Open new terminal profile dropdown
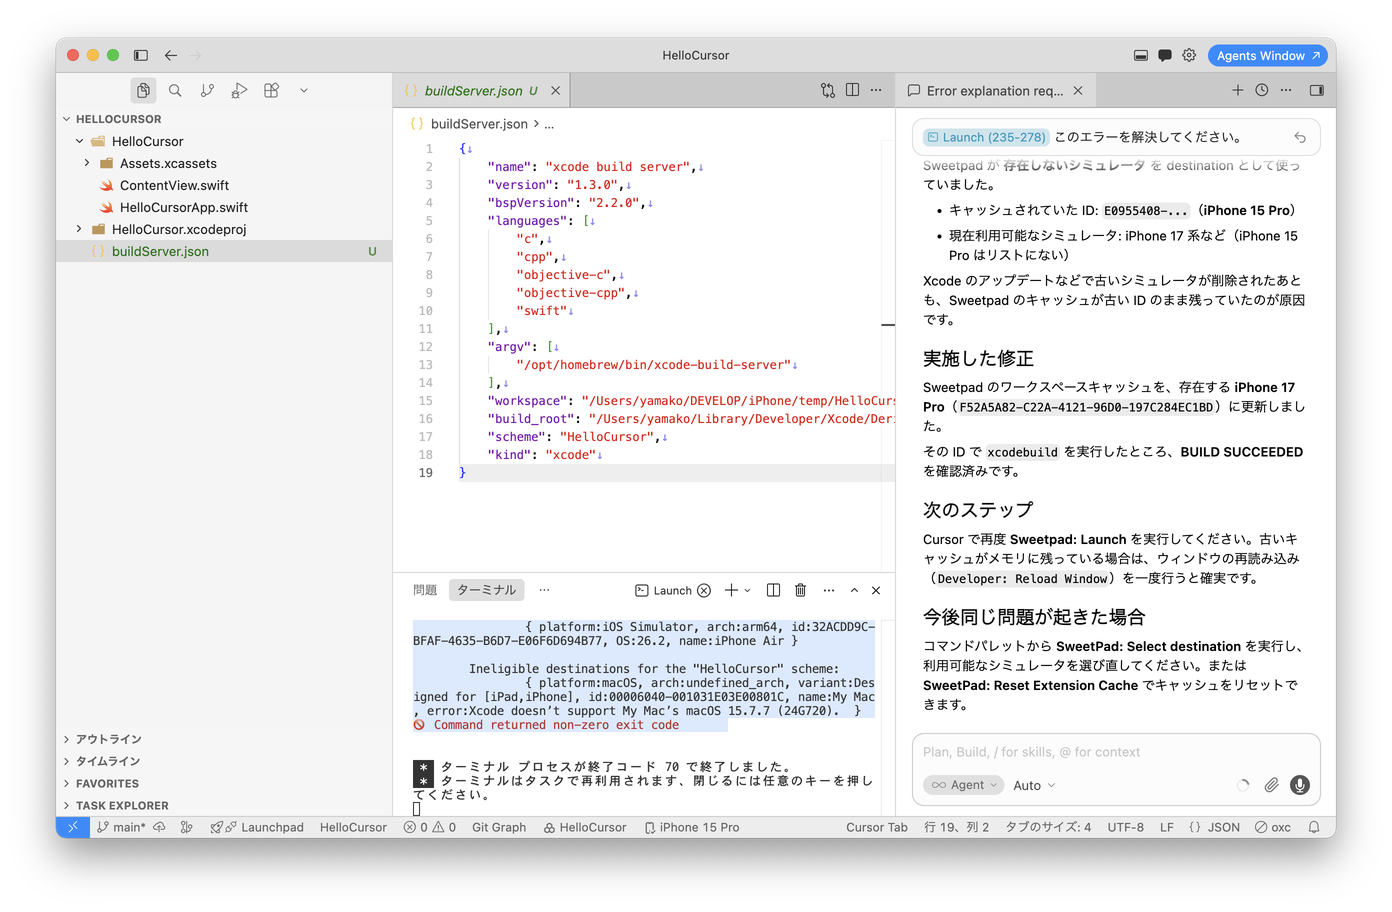 coord(747,590)
